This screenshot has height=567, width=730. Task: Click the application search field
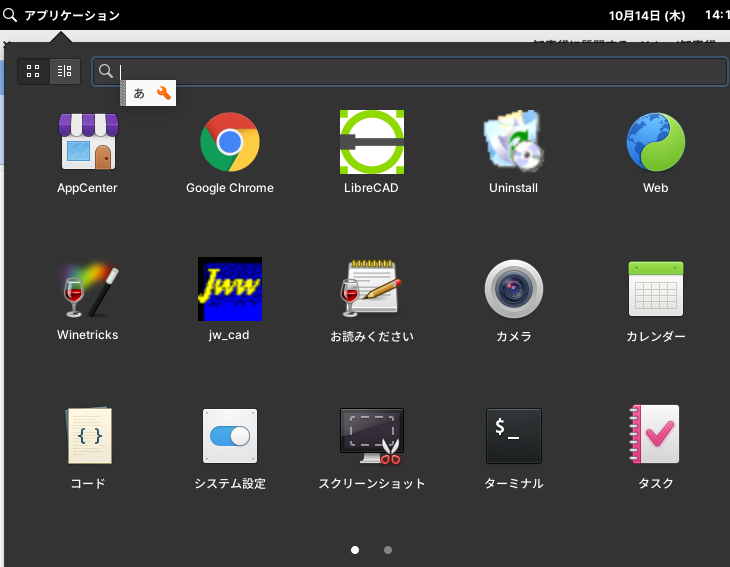point(410,71)
